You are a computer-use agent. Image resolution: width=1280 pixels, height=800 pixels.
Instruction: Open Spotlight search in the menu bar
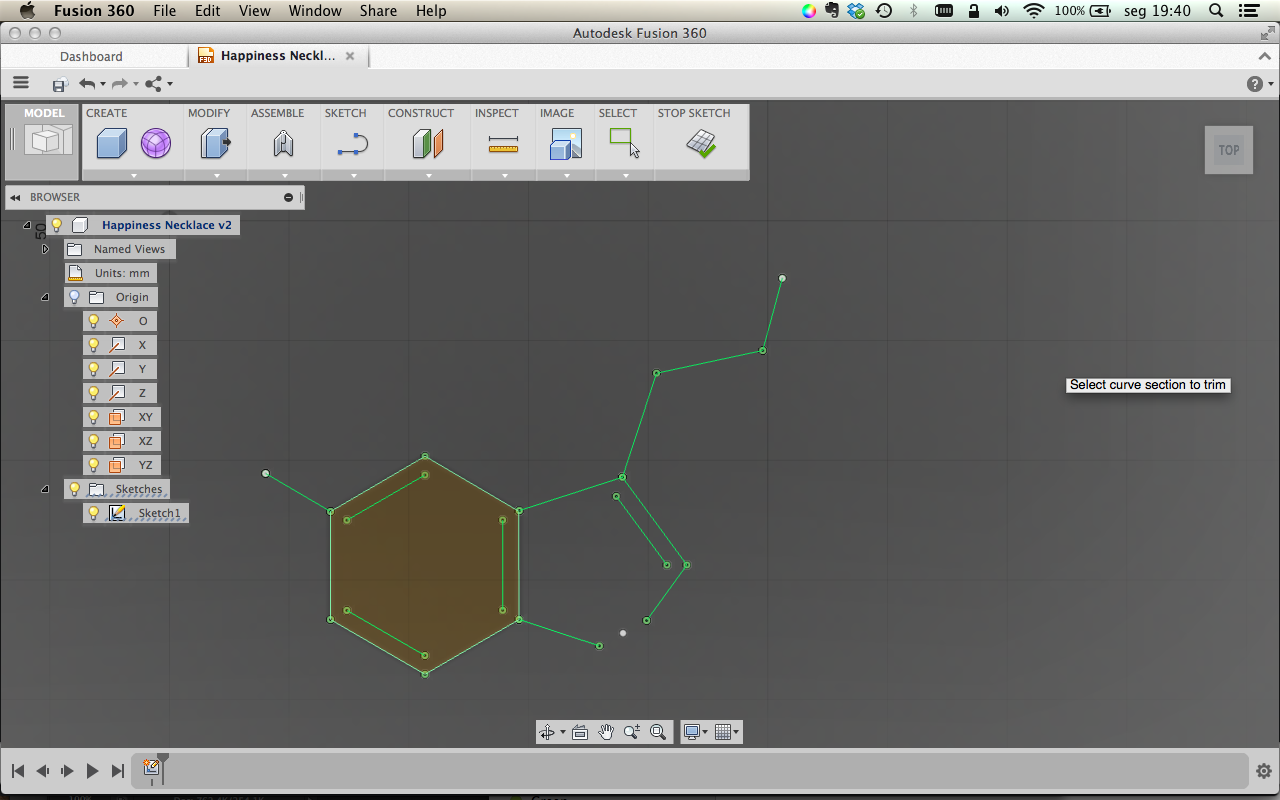pyautogui.click(x=1216, y=11)
